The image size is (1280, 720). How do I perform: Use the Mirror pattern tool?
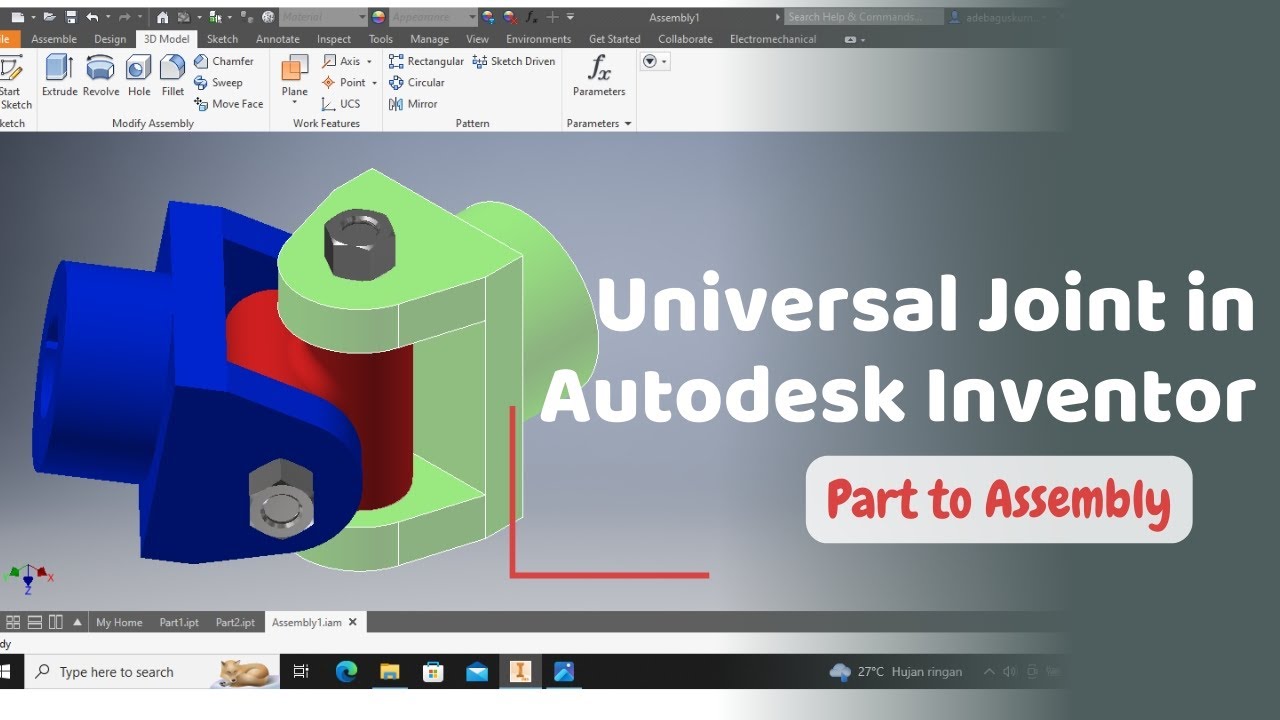coord(413,104)
